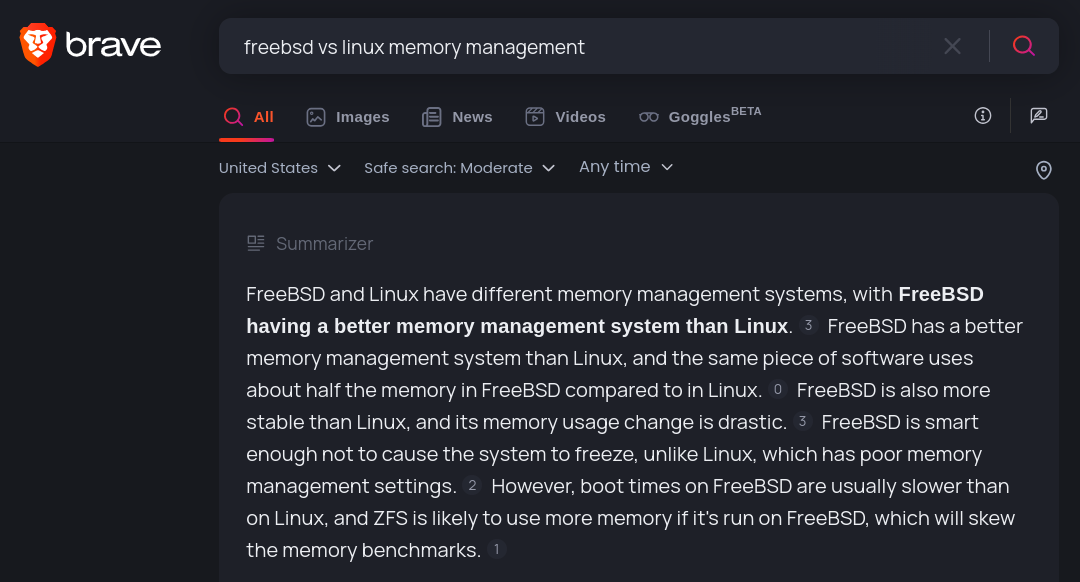Switch to the Images tab
The height and width of the screenshot is (582, 1080).
click(x=348, y=117)
